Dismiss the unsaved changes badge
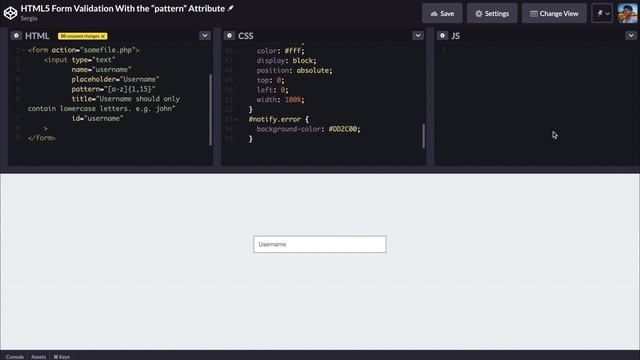This screenshot has height=360, width=640. tap(103, 36)
